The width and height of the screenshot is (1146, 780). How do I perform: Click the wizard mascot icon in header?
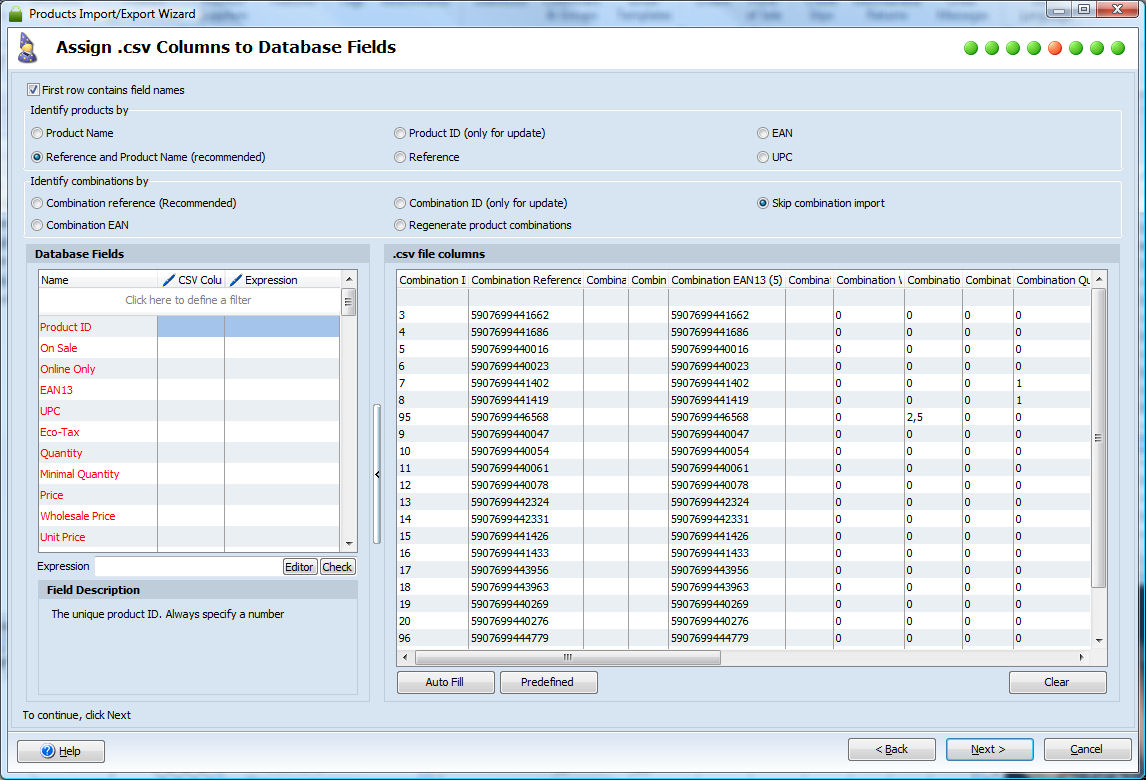[x=27, y=47]
